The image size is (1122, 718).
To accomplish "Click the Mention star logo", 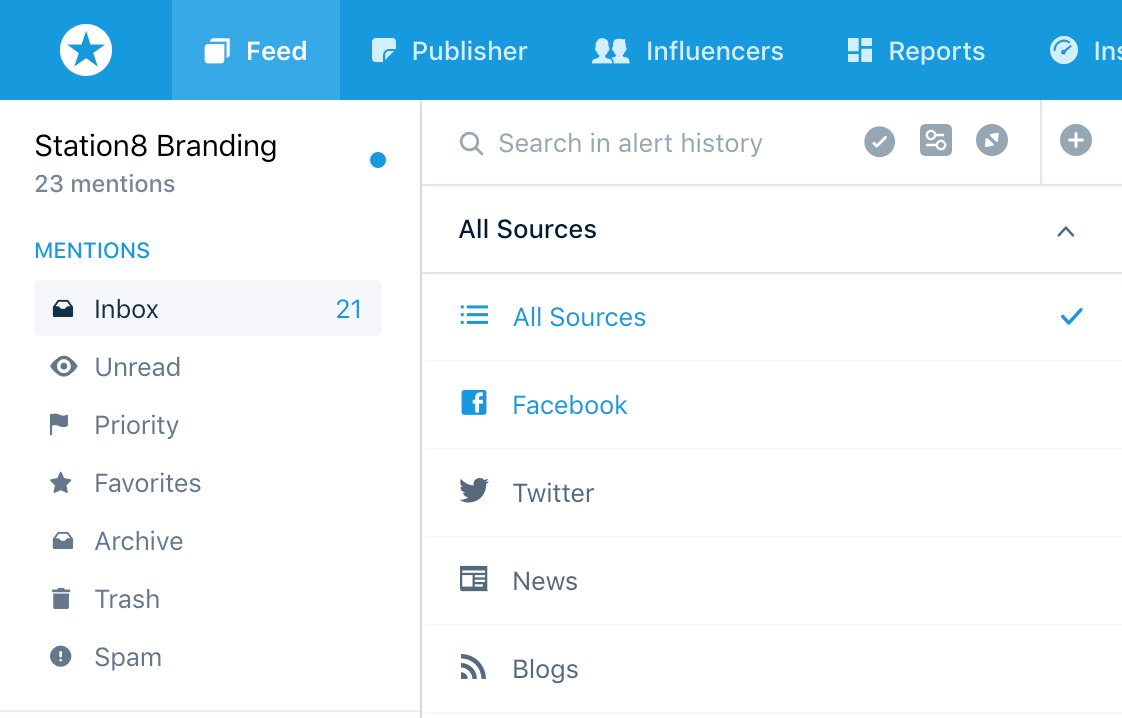I will point(86,50).
